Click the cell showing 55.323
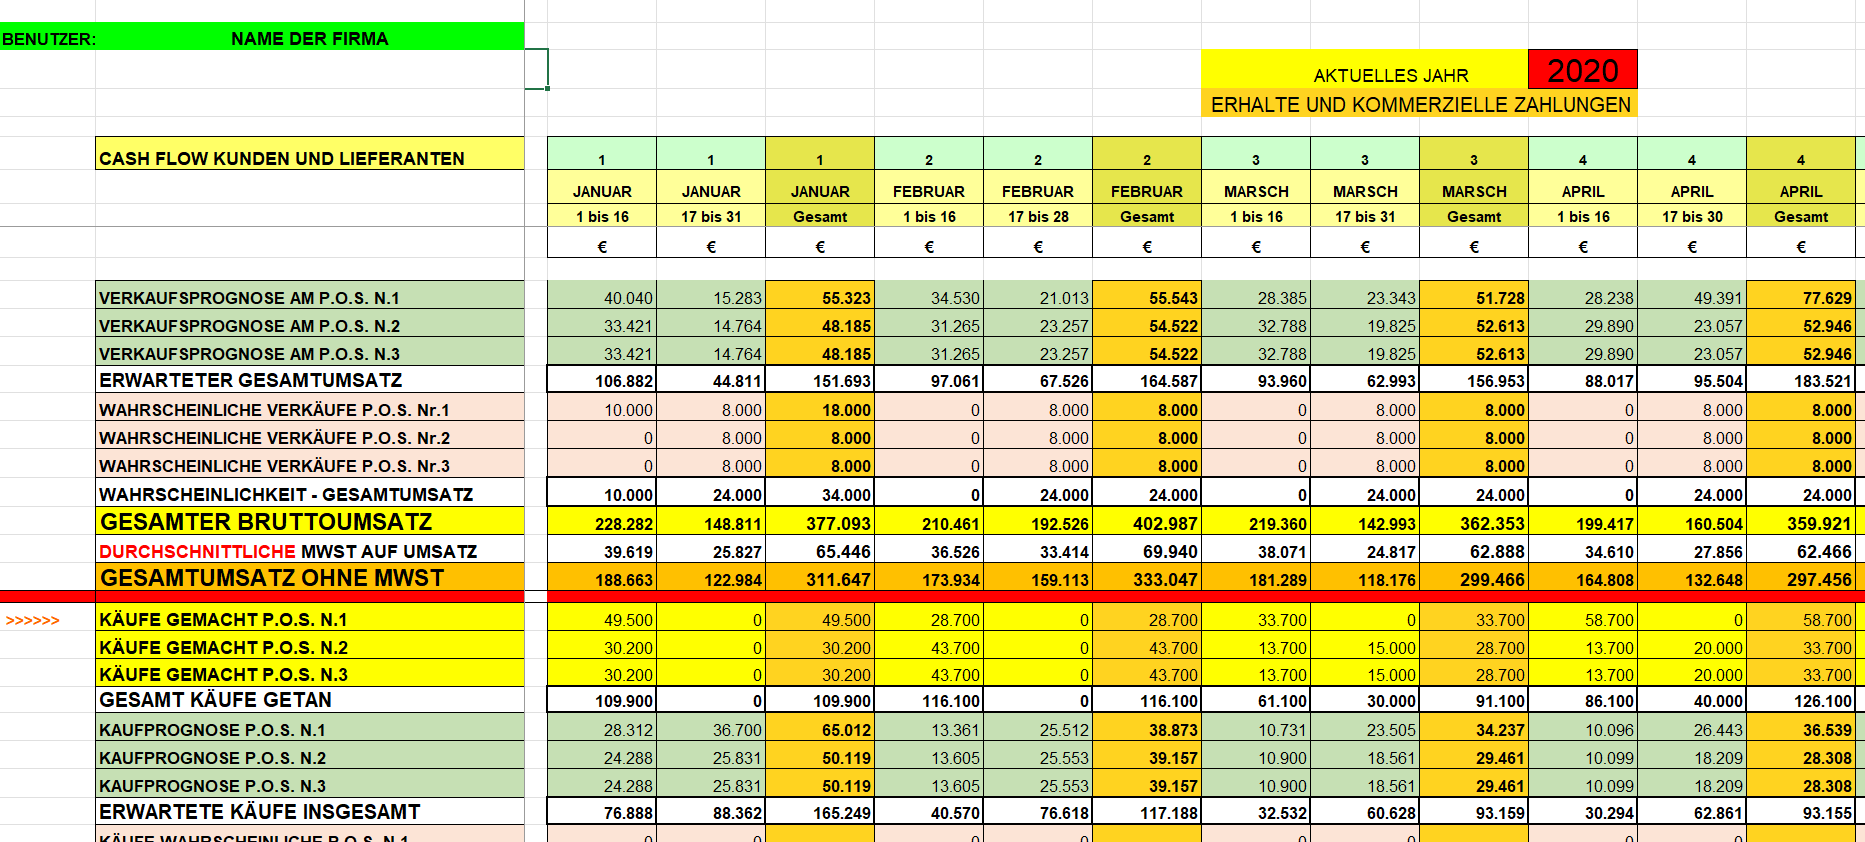The image size is (1865, 842). pos(820,297)
